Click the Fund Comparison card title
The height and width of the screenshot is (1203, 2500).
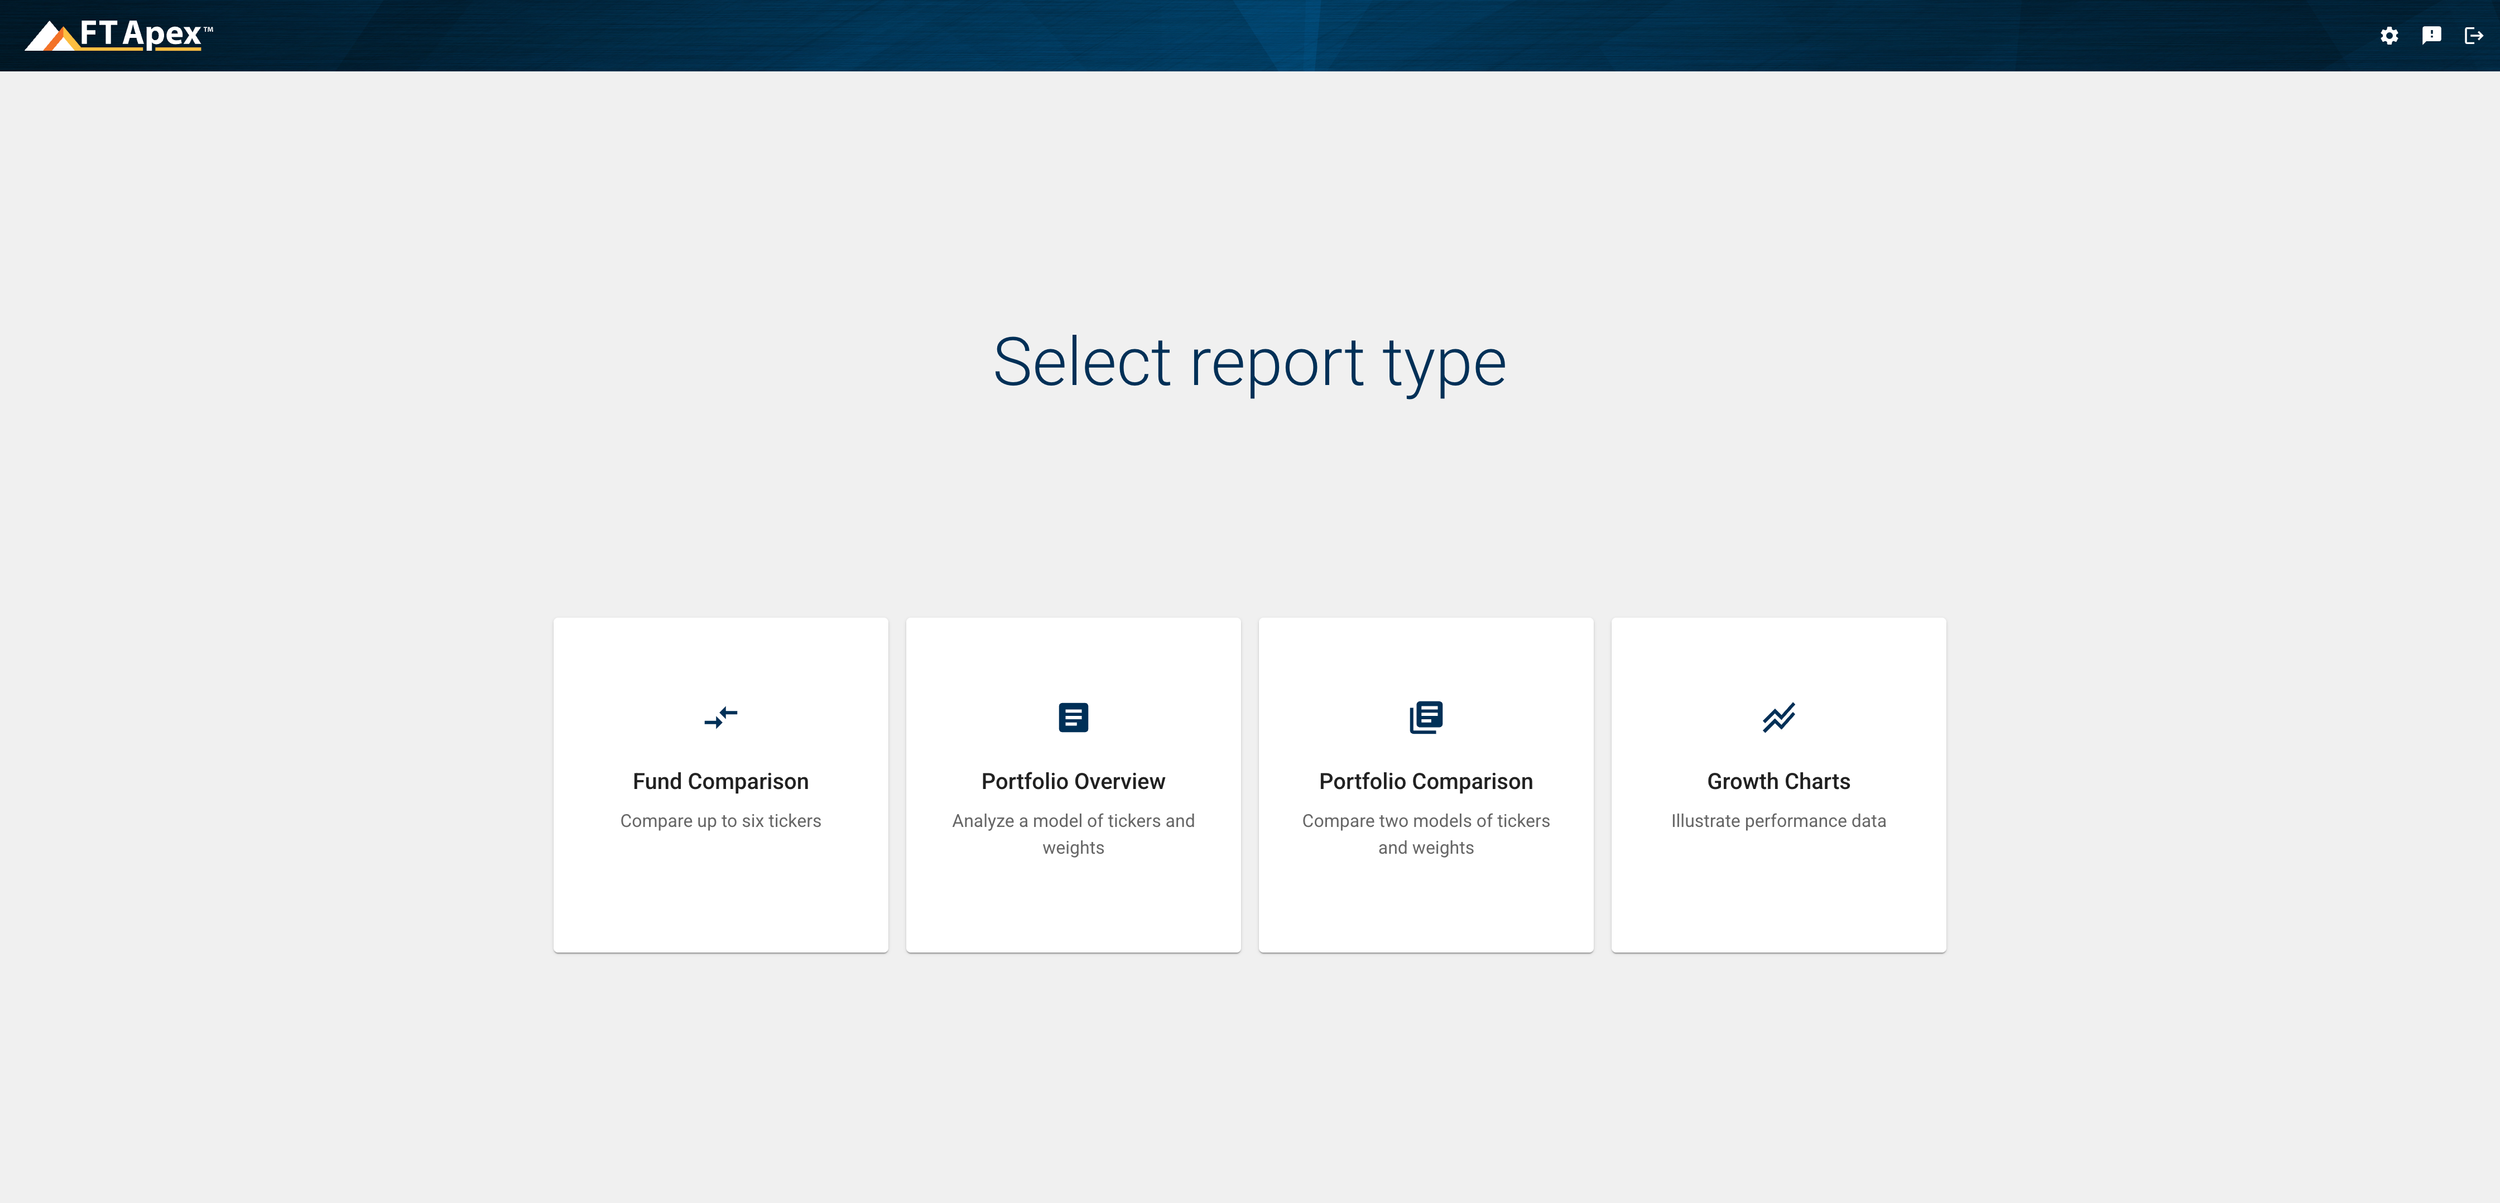click(x=721, y=781)
